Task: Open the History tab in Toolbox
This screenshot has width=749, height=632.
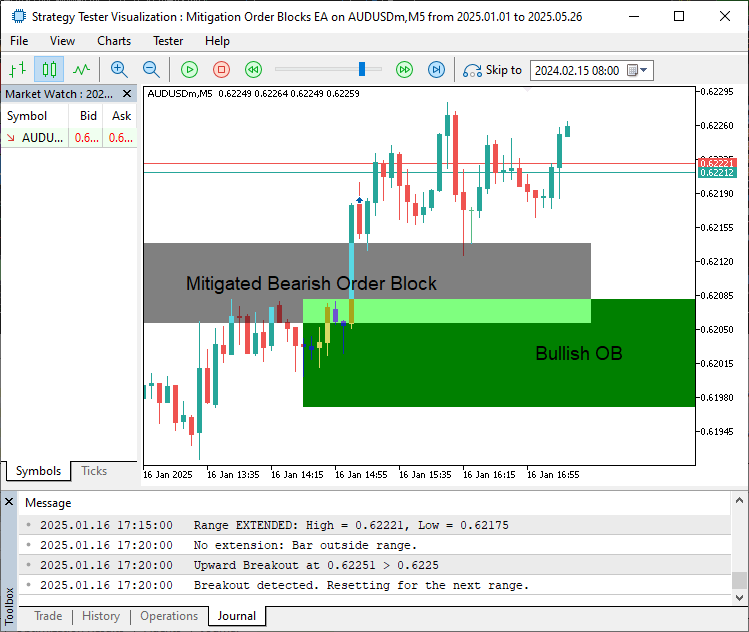Action: point(101,616)
